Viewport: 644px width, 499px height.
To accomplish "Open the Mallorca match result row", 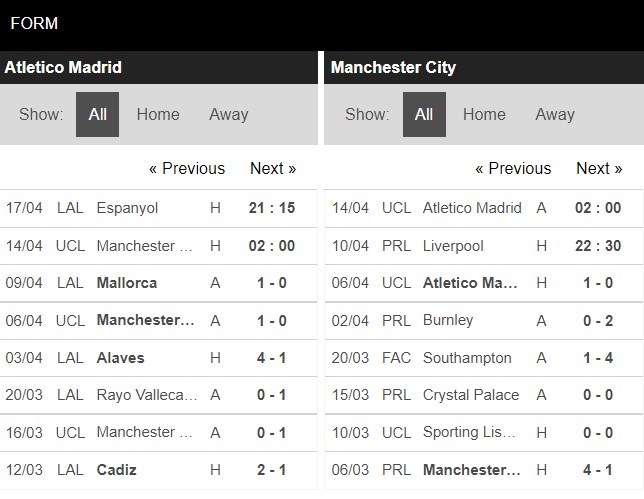I will (159, 283).
